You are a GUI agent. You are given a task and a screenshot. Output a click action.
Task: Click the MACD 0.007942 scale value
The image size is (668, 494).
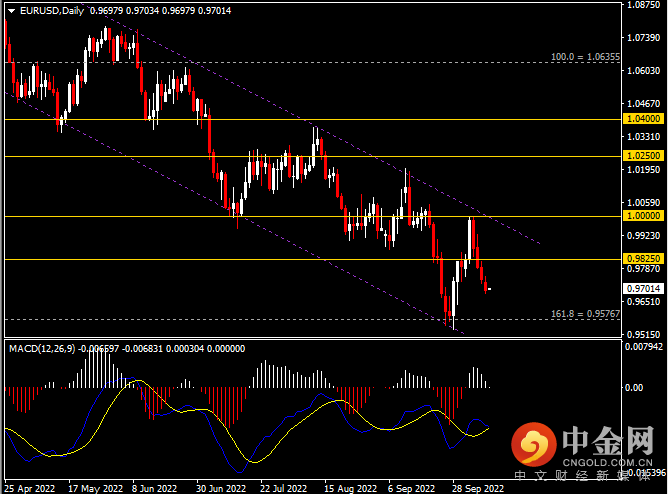[644, 347]
